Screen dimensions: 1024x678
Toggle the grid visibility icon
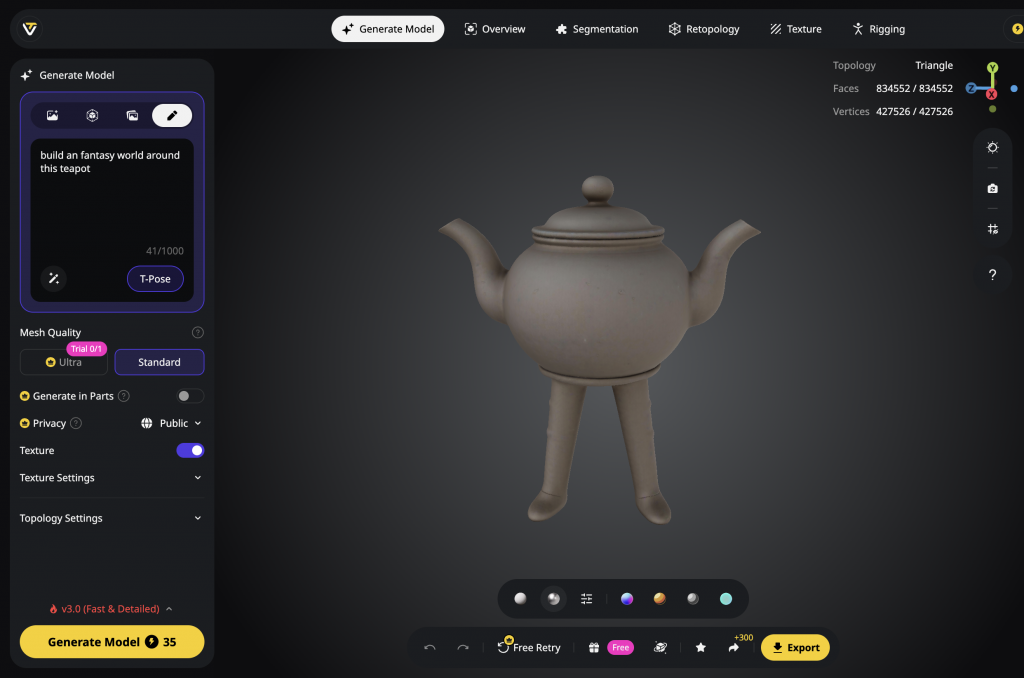(992, 229)
